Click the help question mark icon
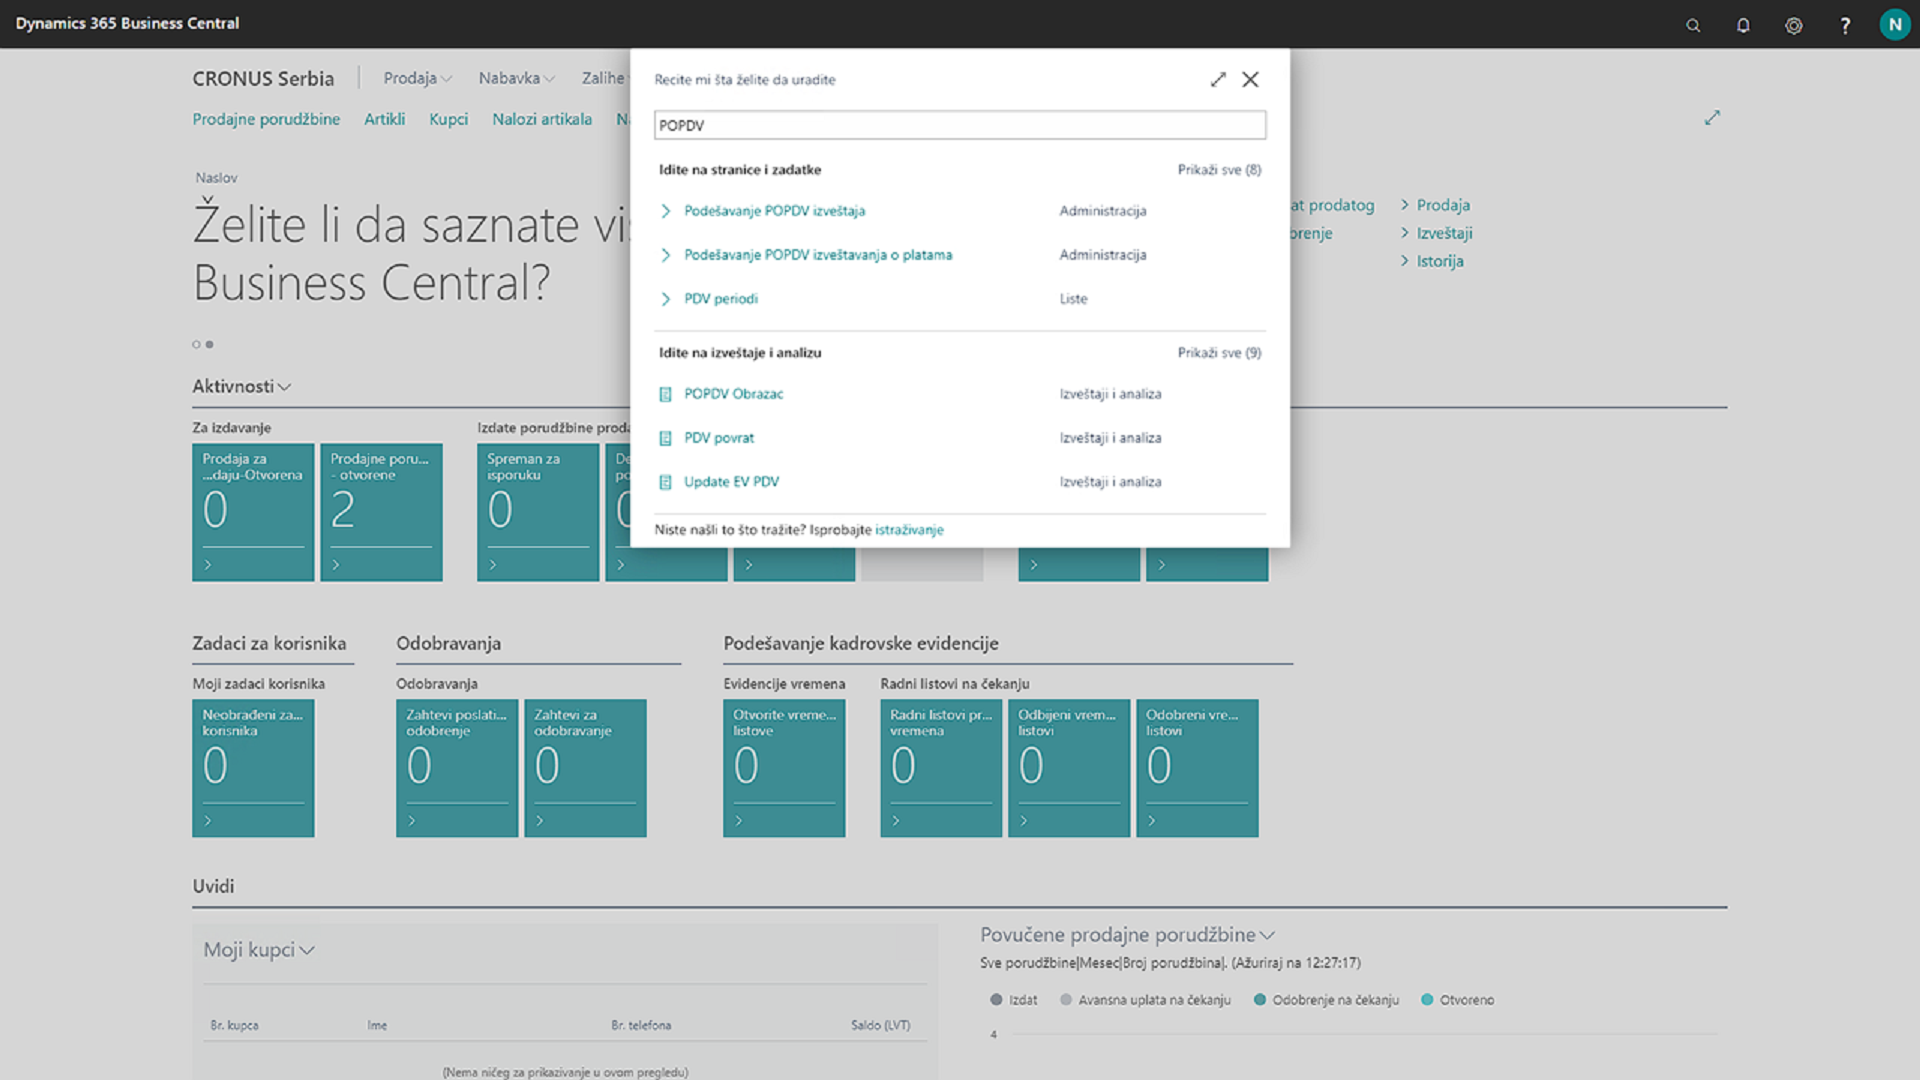 (1845, 25)
